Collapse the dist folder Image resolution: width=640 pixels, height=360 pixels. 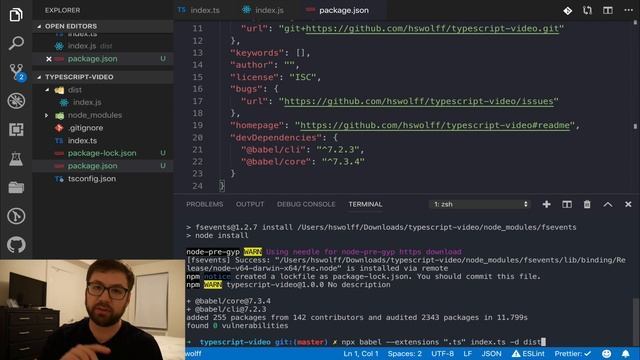[x=103, y=90]
